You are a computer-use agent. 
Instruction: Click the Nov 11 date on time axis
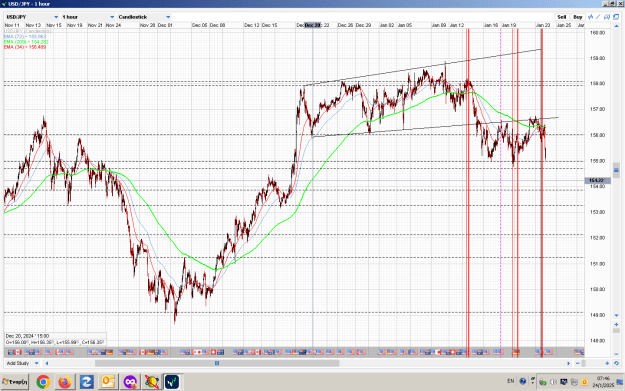coord(12,25)
